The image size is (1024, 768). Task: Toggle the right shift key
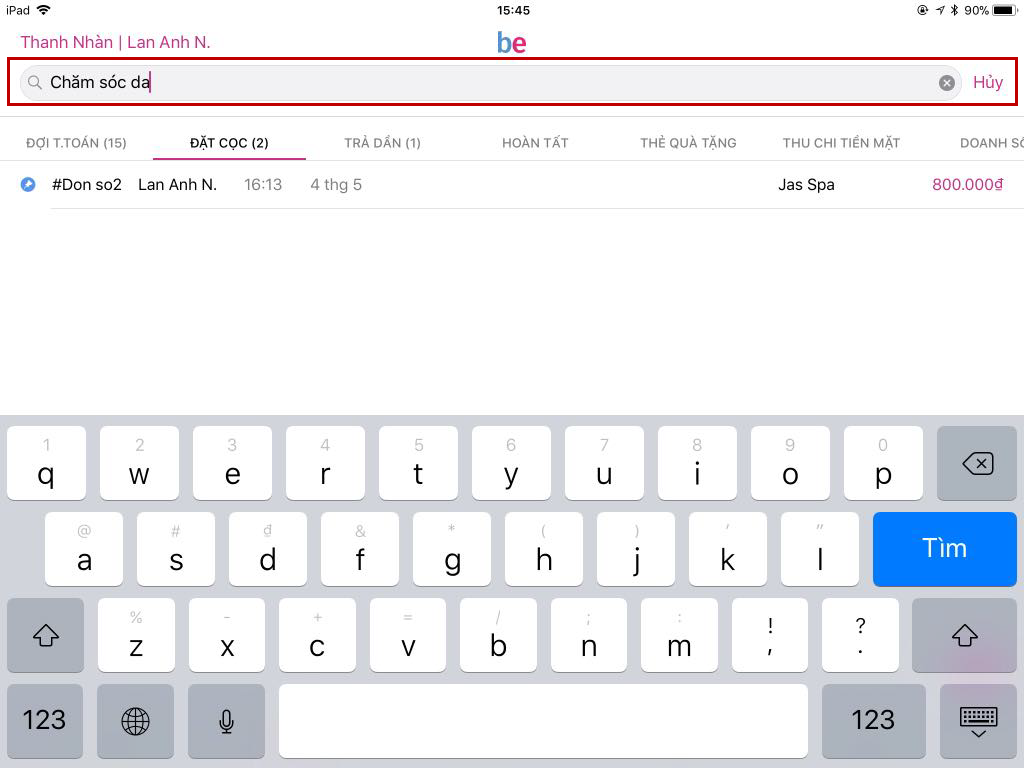coord(965,635)
